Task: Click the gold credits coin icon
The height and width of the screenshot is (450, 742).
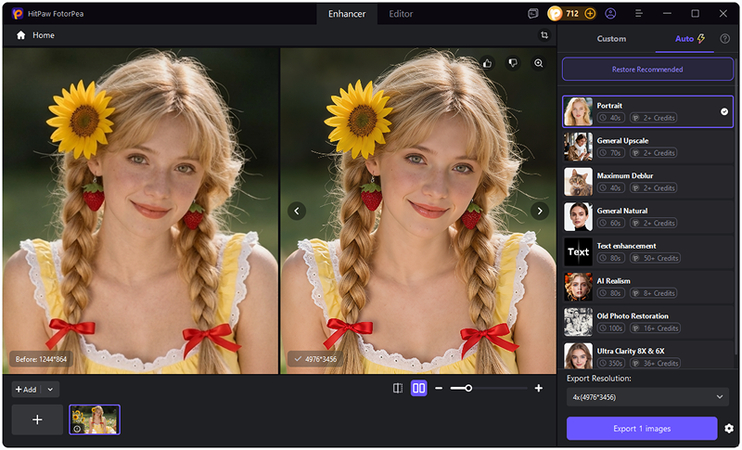Action: 555,14
